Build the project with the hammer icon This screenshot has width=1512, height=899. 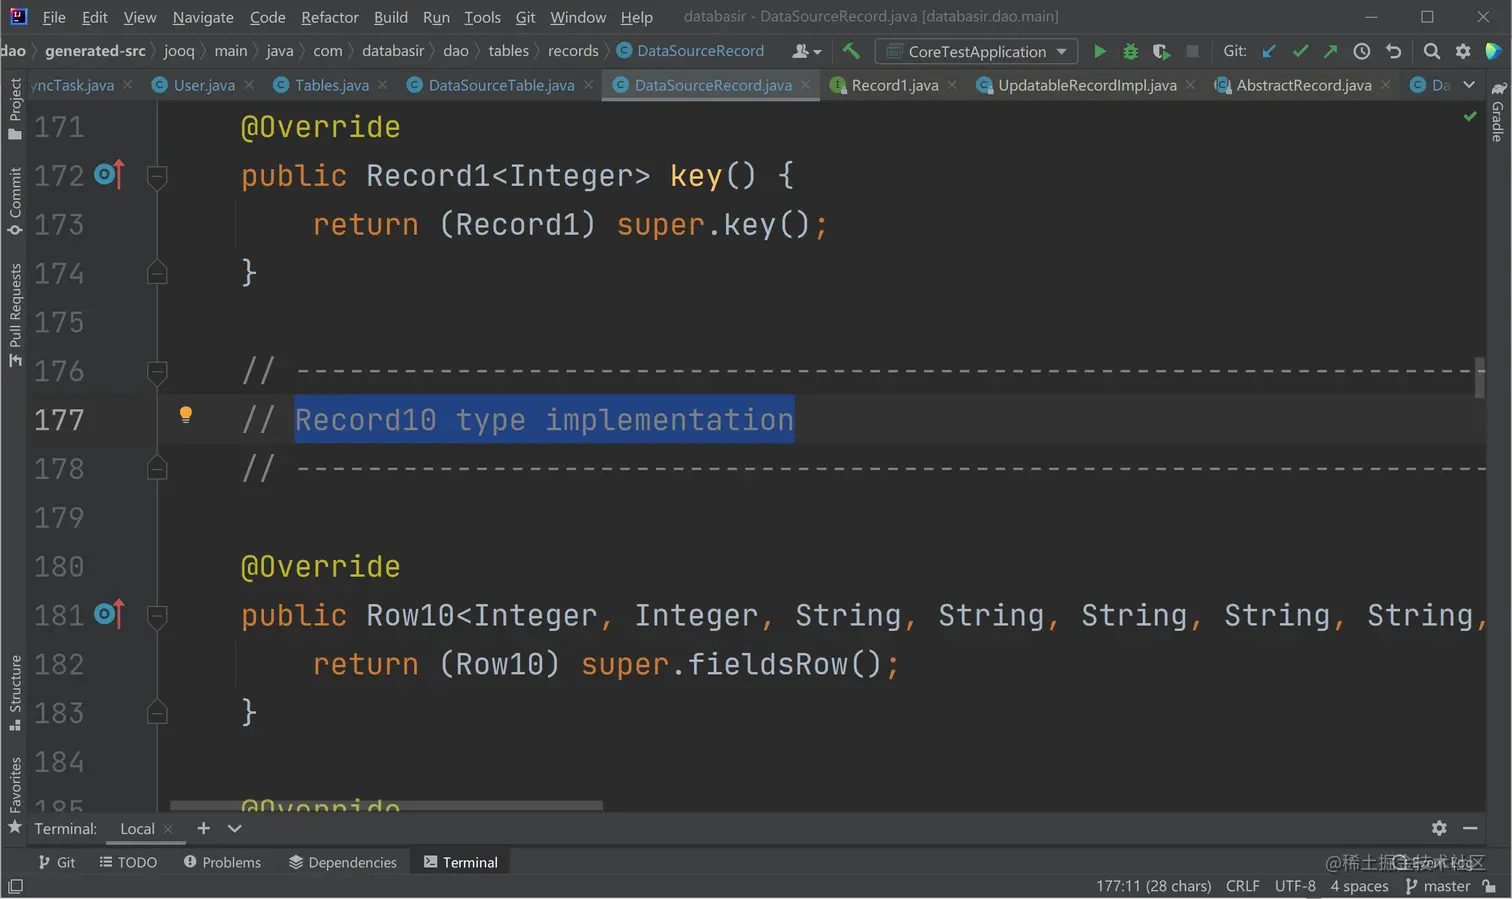tap(851, 51)
